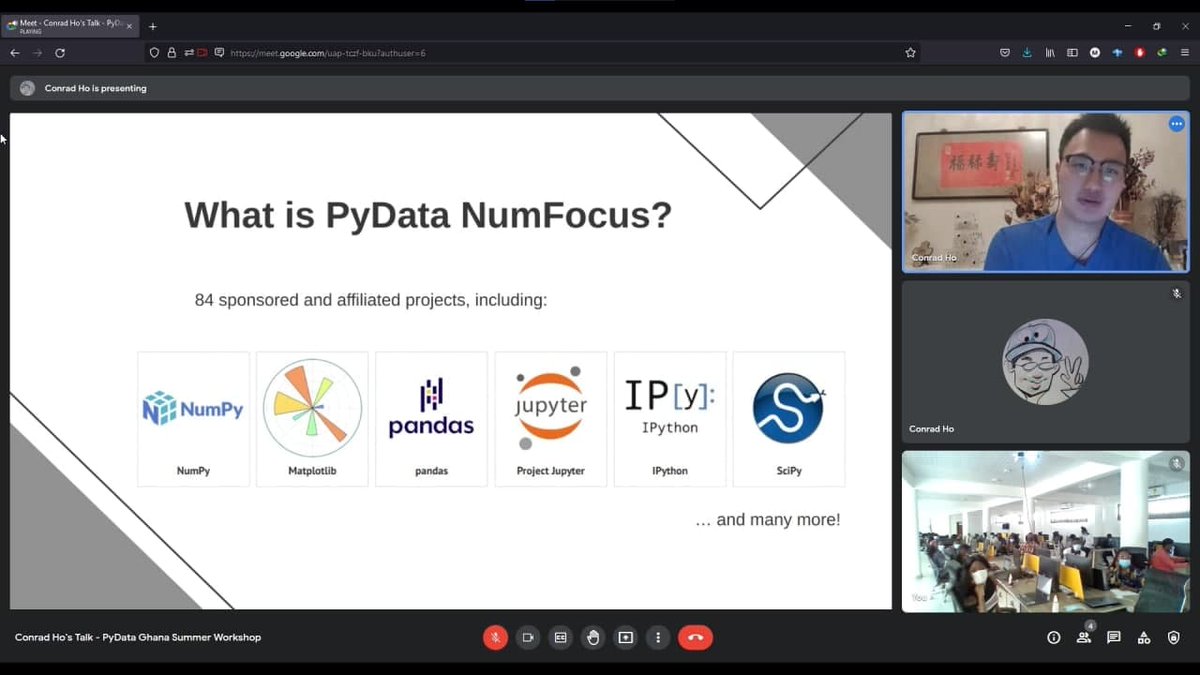The height and width of the screenshot is (675, 1200).
Task: Click the pandas logo card on slide
Action: [x=431, y=419]
